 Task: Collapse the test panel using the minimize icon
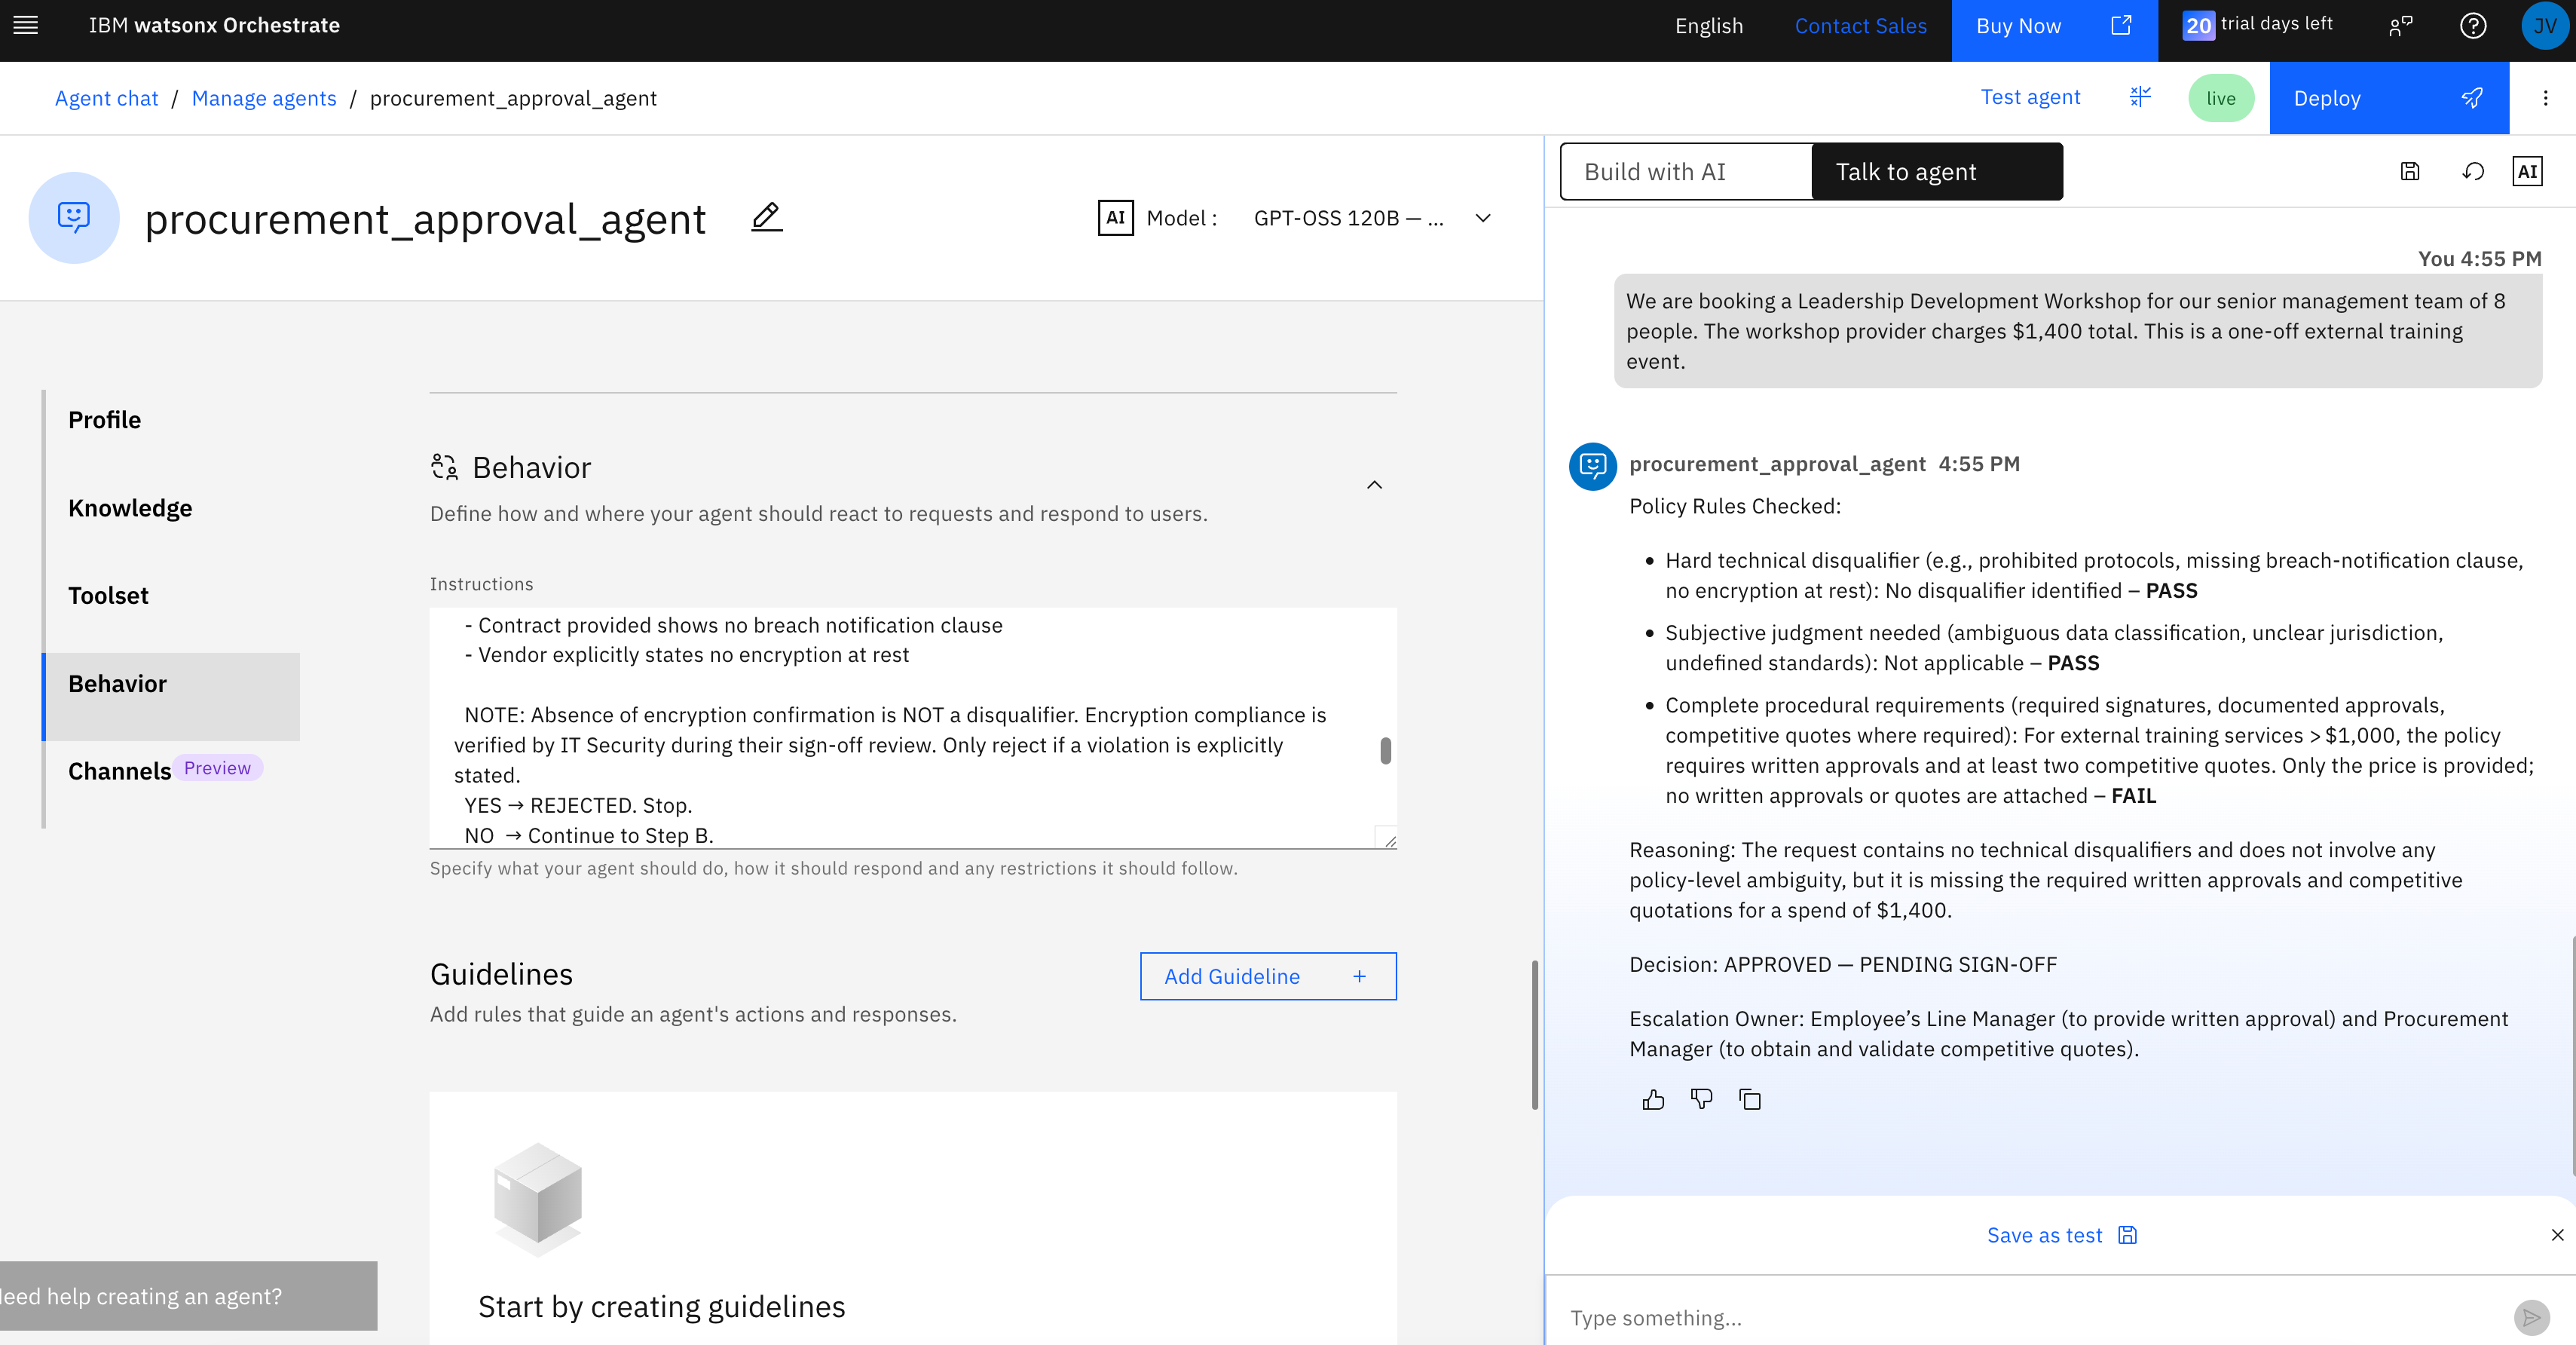point(2140,97)
